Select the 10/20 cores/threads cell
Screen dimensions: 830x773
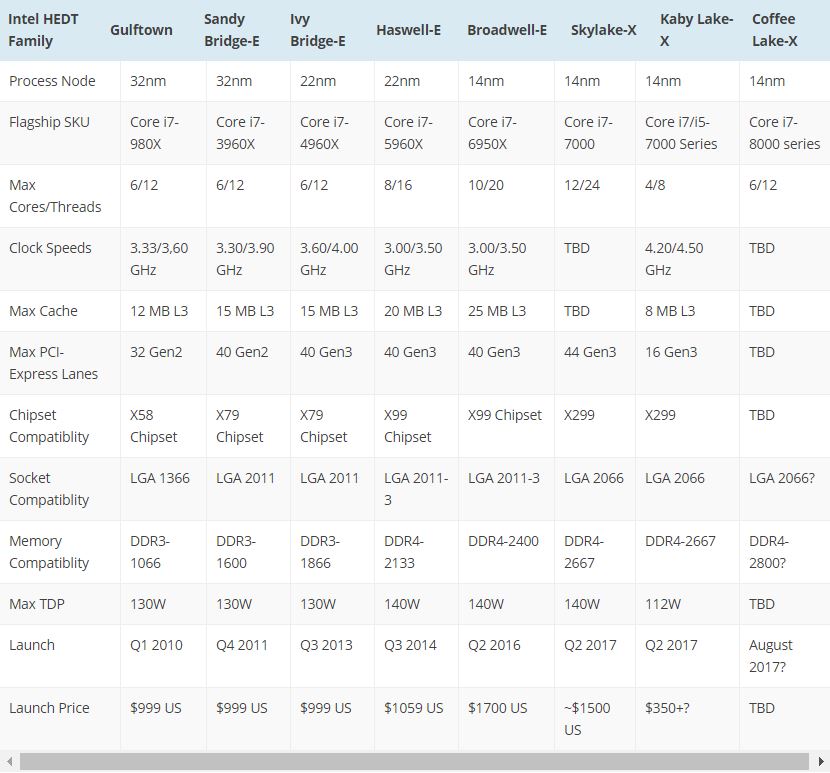(x=487, y=185)
